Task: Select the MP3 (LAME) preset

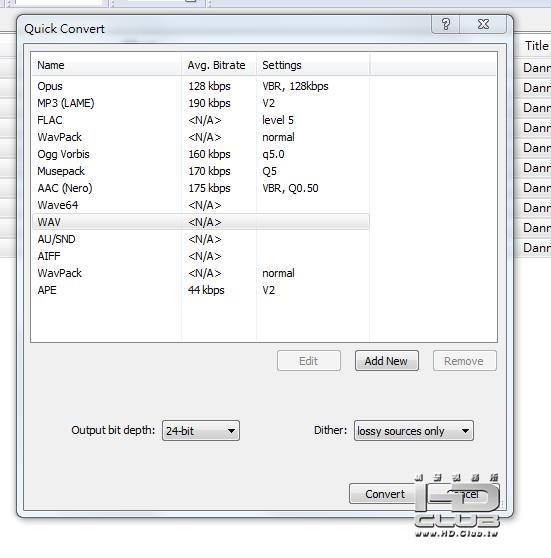Action: coord(201,103)
